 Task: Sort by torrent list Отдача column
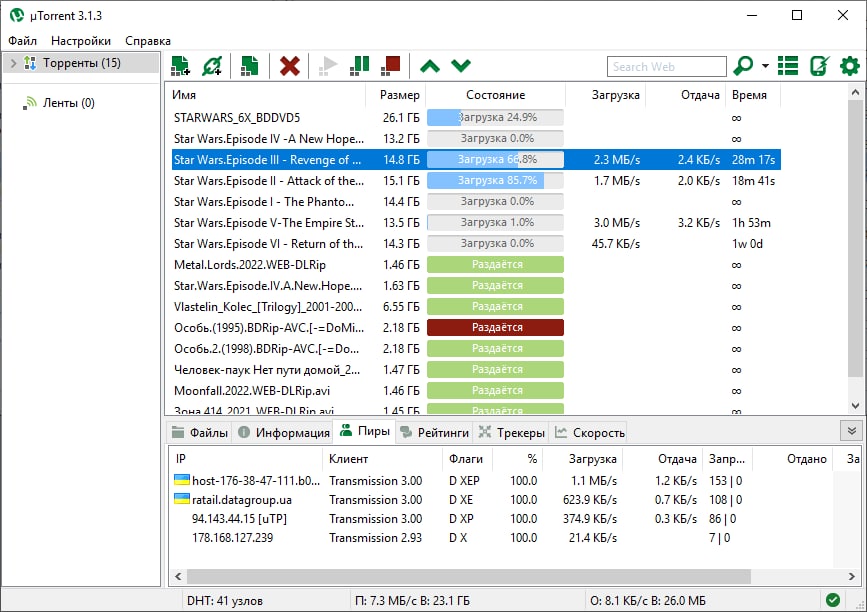[686, 95]
